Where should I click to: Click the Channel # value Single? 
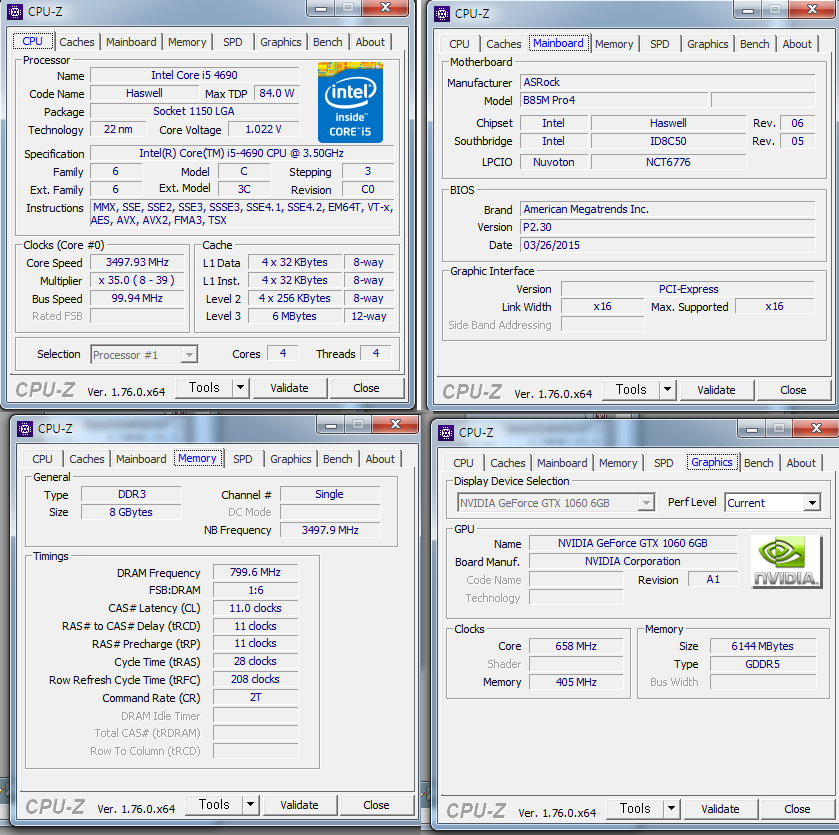330,494
